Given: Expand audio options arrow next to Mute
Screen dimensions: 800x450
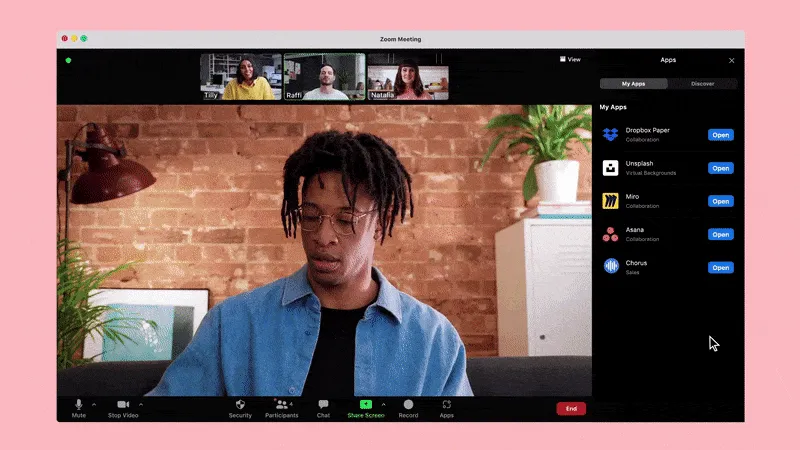Looking at the screenshot, I should tap(94, 405).
